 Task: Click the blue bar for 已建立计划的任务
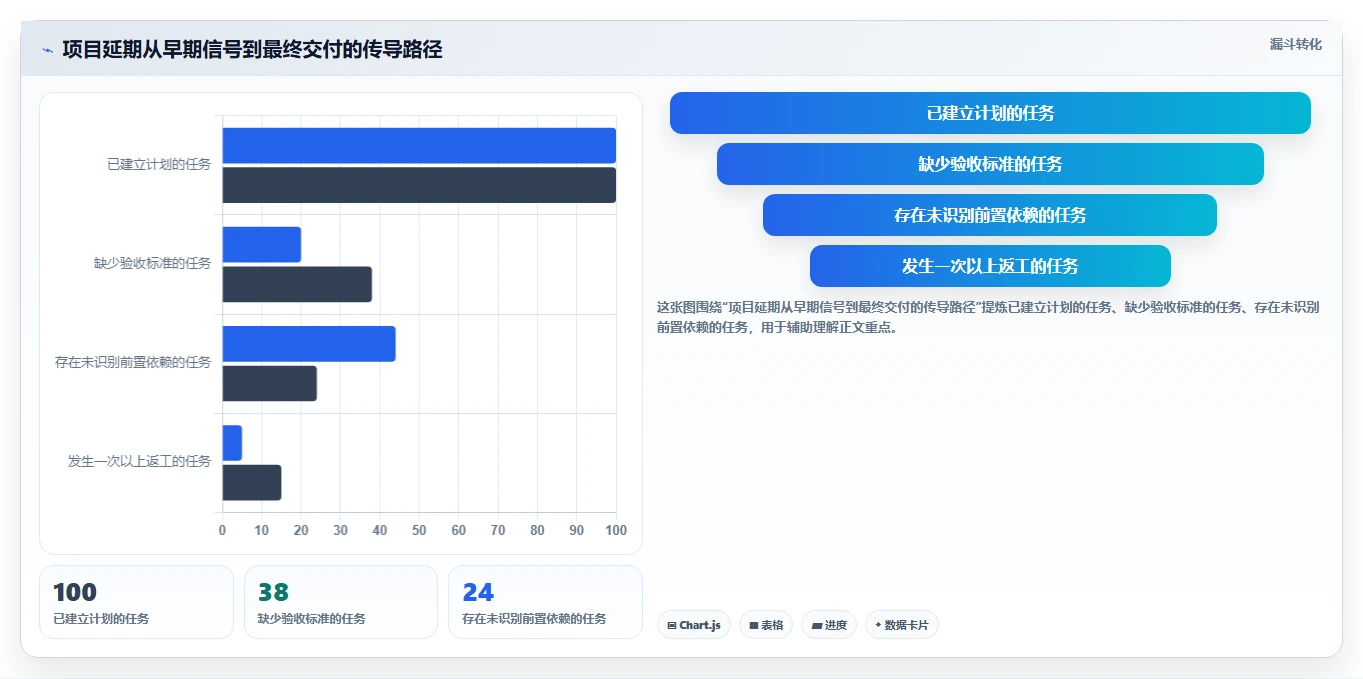click(419, 146)
